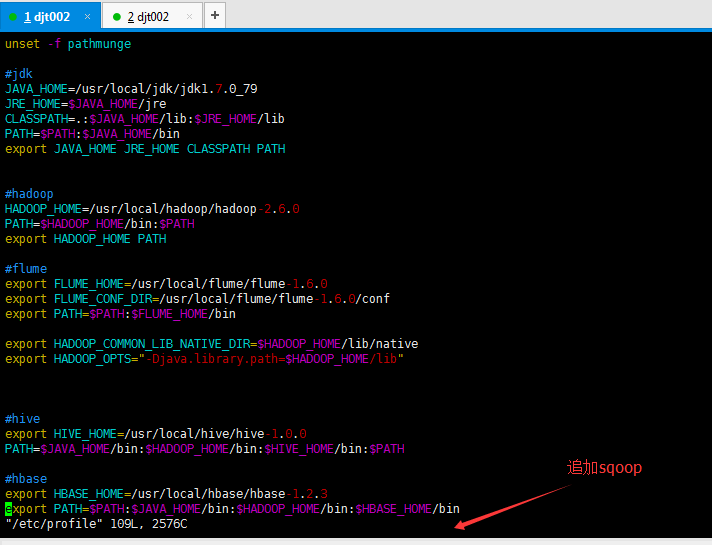Click the '#hadoop' comment line
This screenshot has height=545, width=712.
pyautogui.click(x=29, y=194)
